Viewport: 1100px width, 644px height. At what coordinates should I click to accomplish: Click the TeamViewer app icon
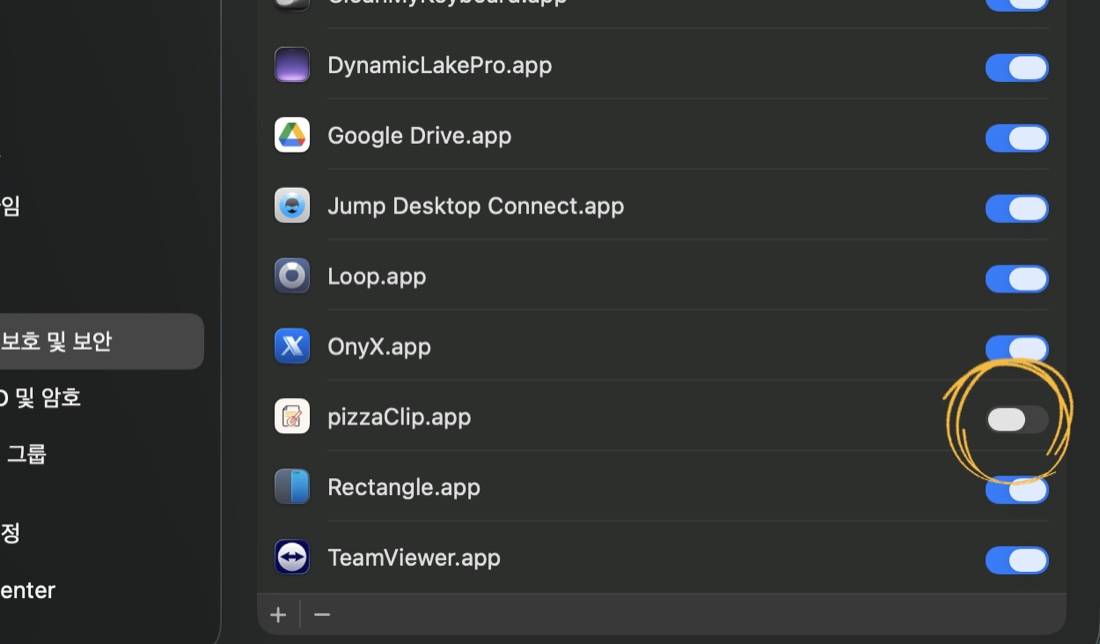click(292, 557)
